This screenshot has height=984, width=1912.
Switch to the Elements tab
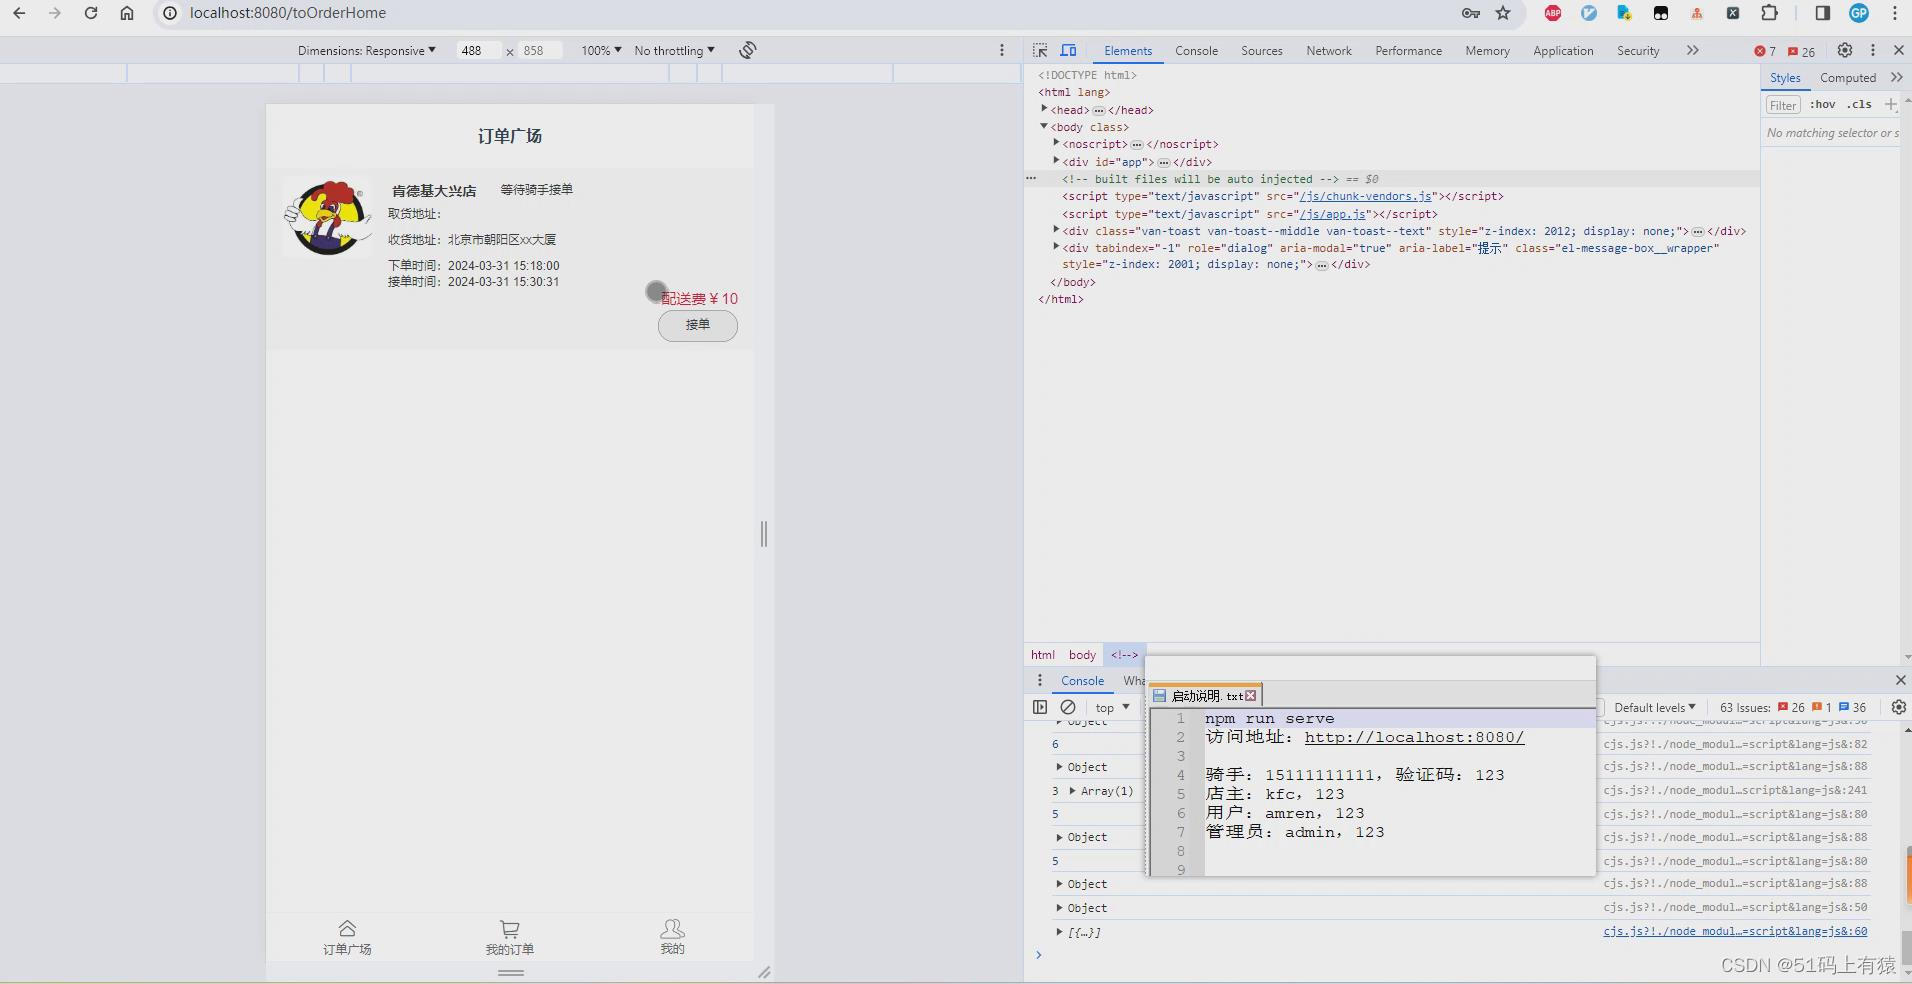(x=1128, y=50)
